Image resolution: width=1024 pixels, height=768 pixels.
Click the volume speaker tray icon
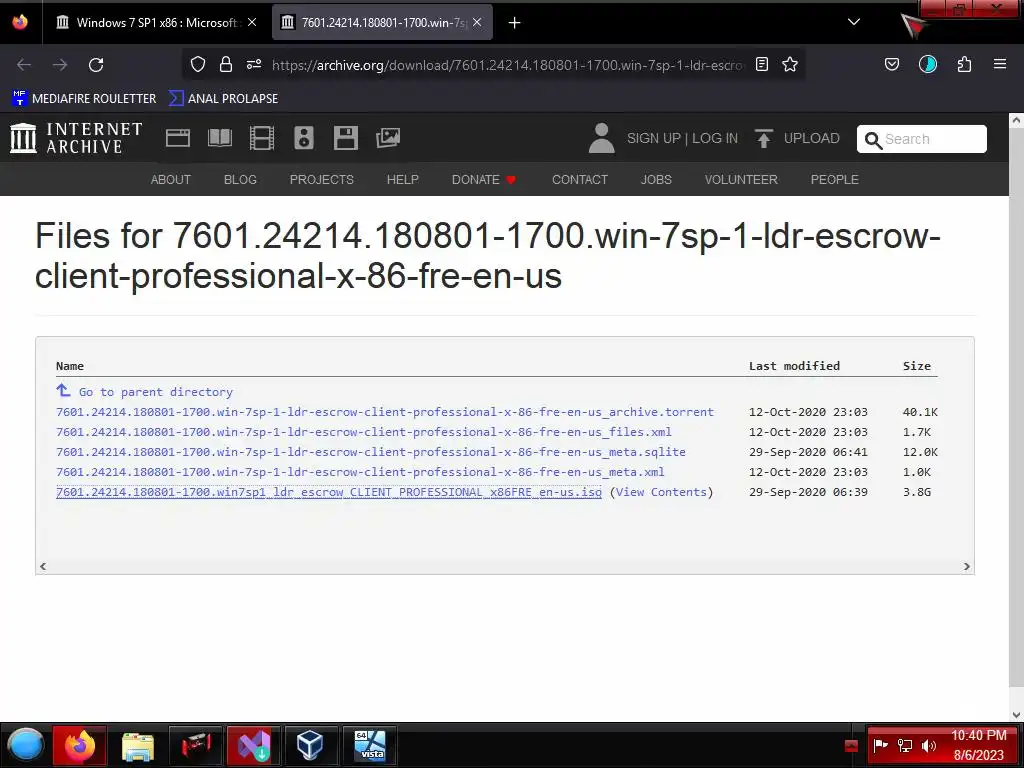pos(928,745)
